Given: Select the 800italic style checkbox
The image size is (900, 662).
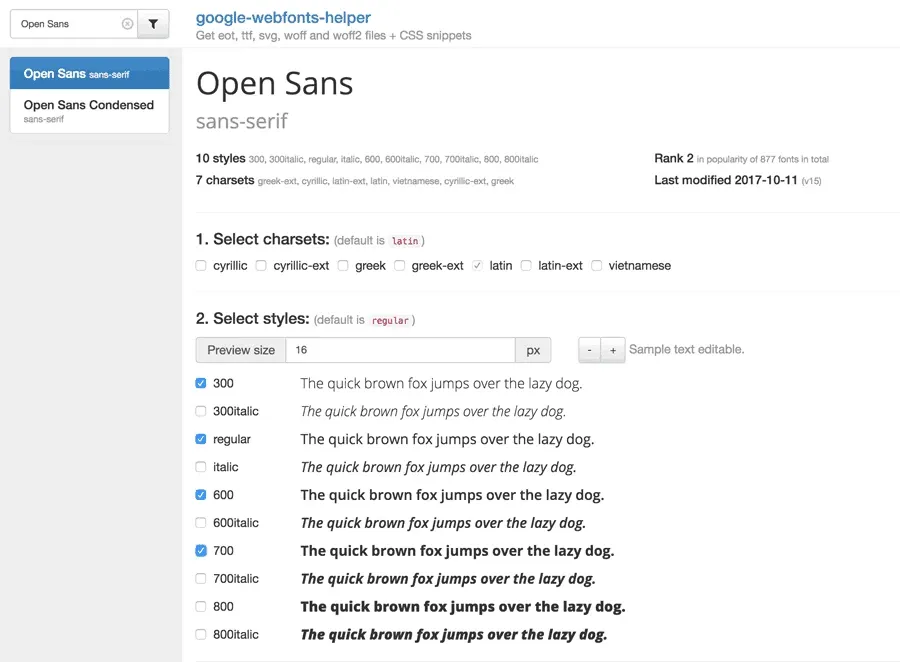Looking at the screenshot, I should click(201, 634).
